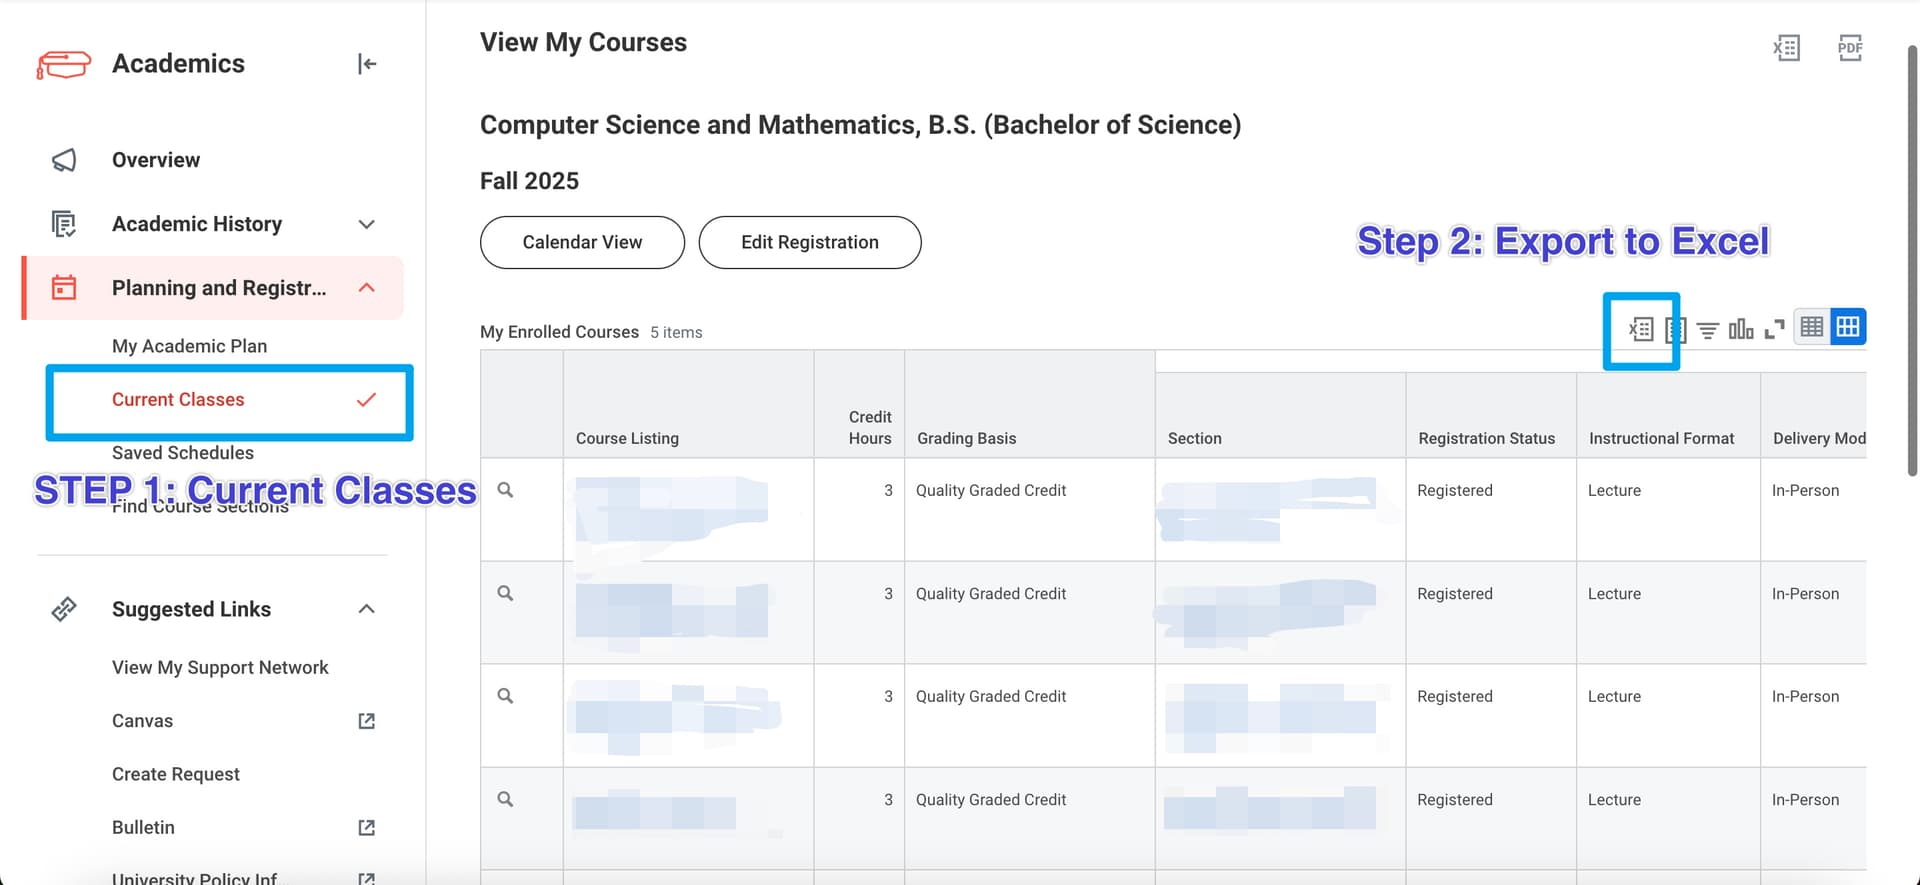This screenshot has width=1920, height=885.
Task: Click magnifier icon in first course row
Action: (506, 490)
